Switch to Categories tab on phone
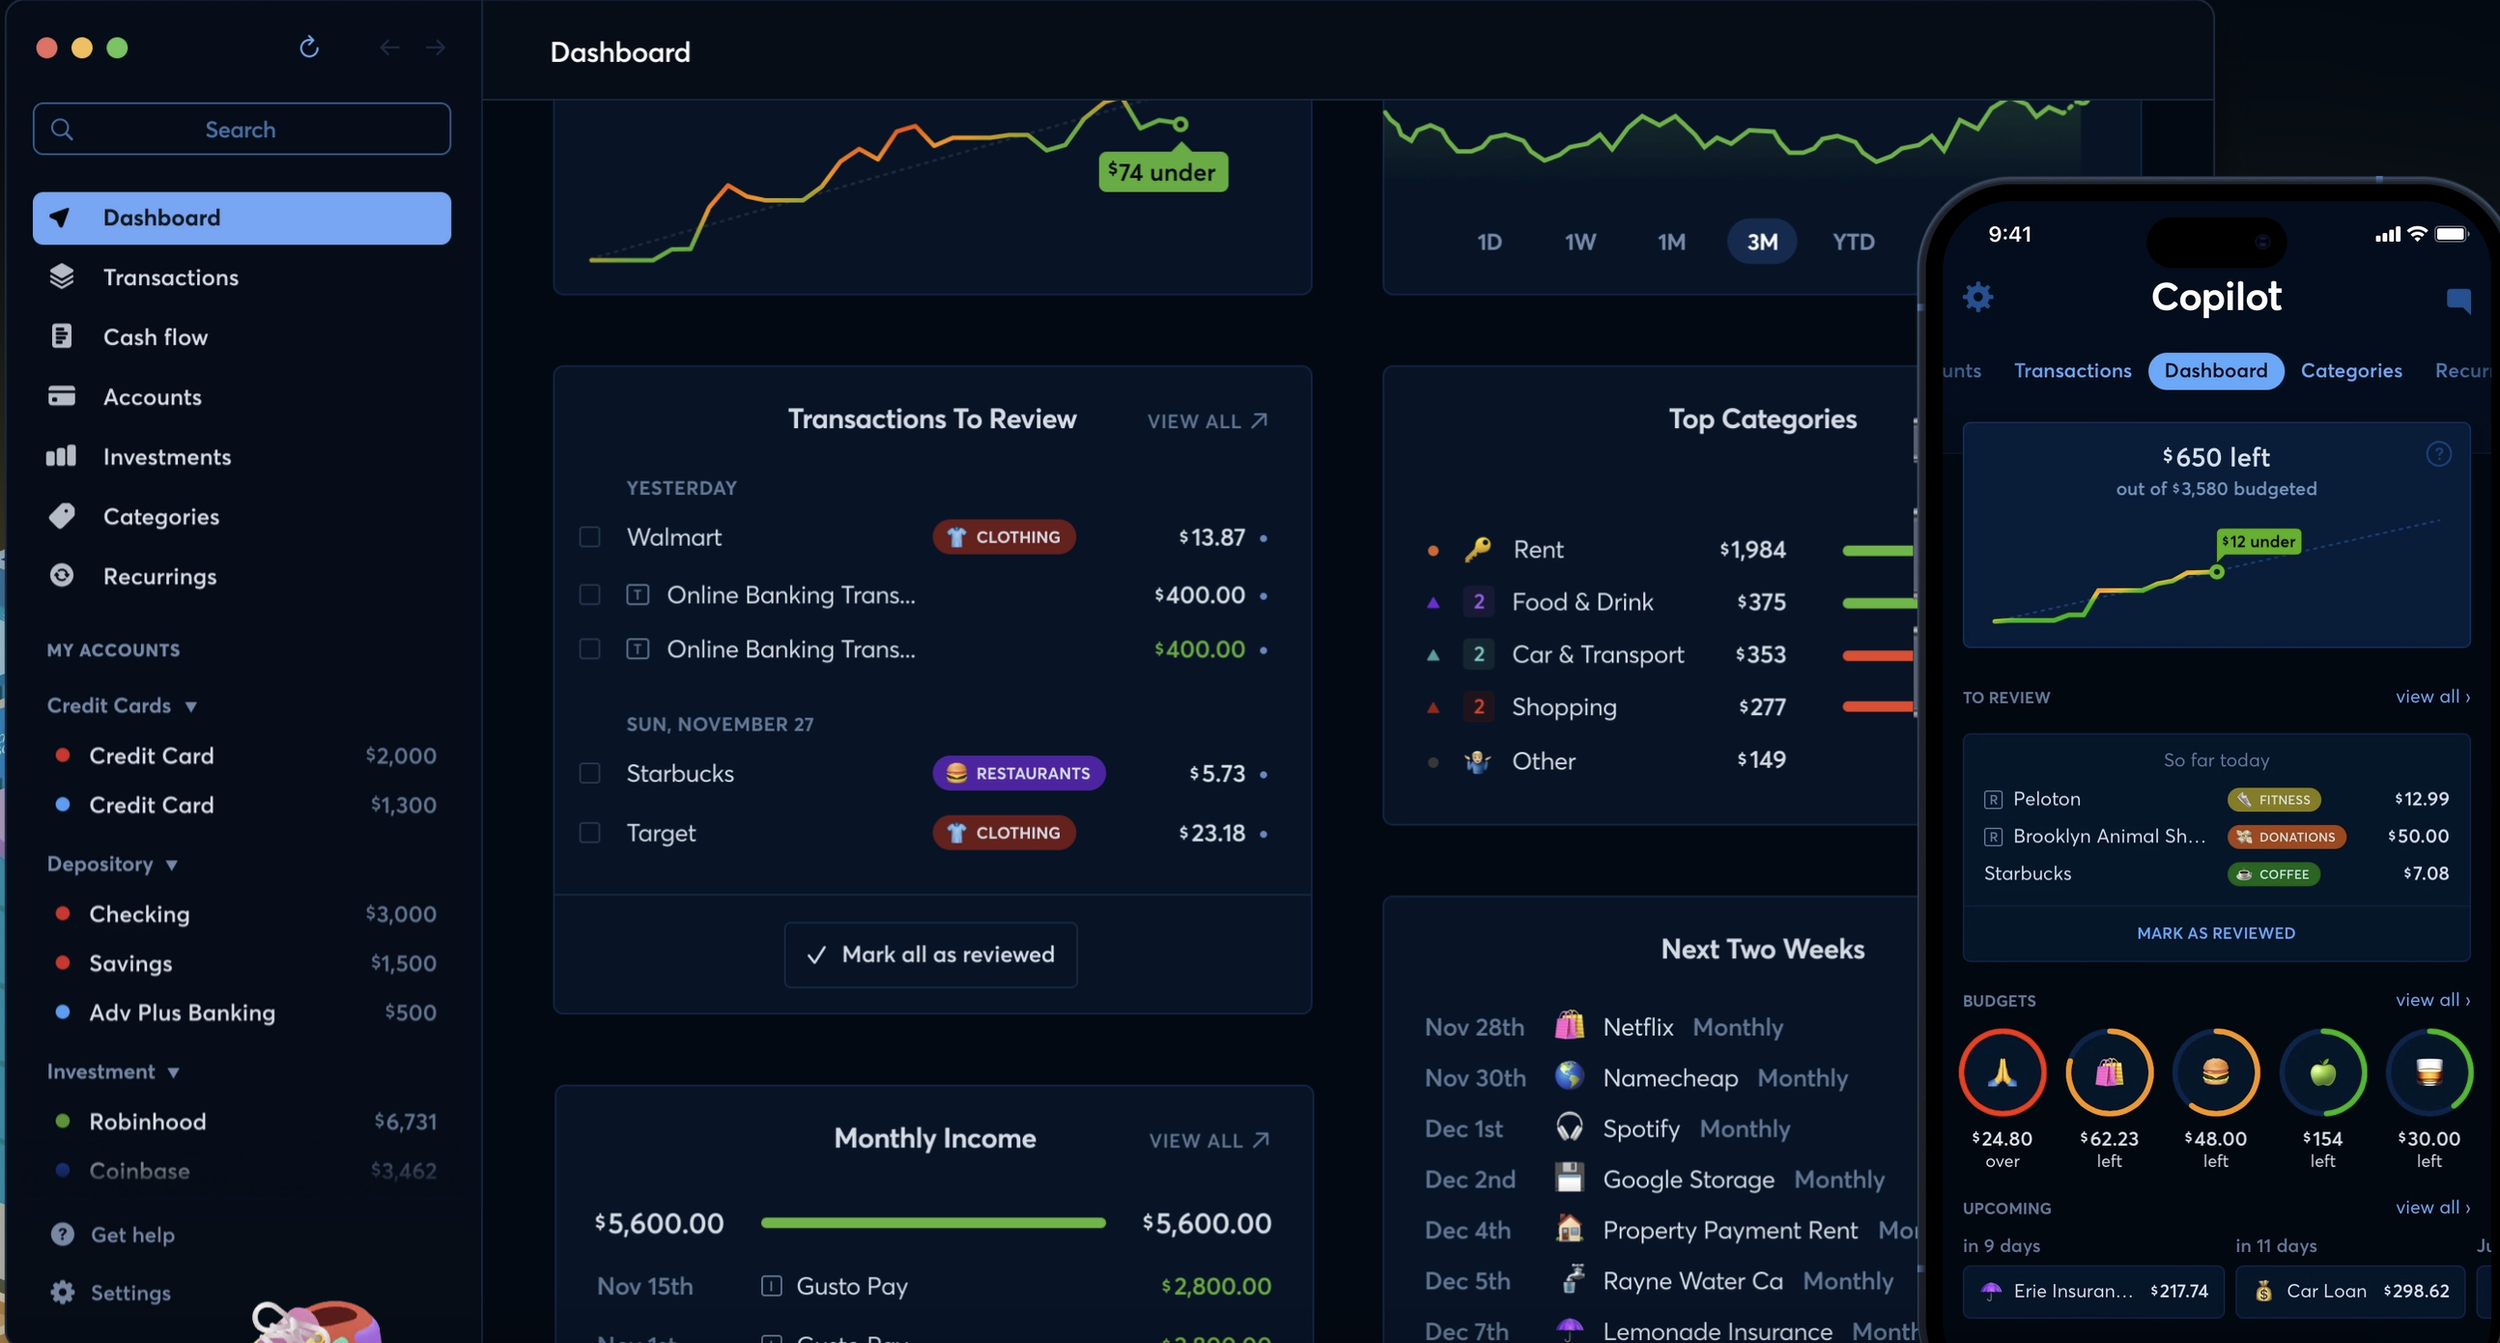This screenshot has width=2500, height=1343. pyautogui.click(x=2350, y=371)
